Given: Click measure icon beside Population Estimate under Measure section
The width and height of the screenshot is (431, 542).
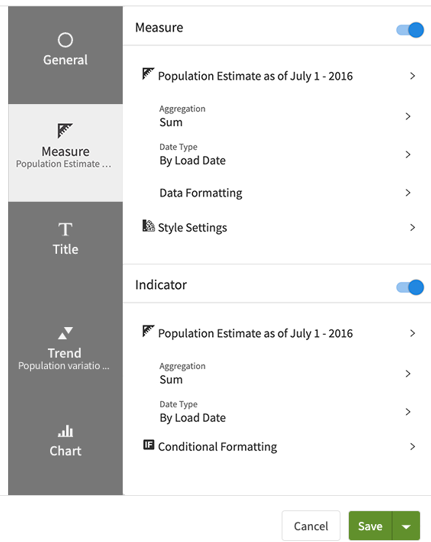Looking at the screenshot, I should coord(148,74).
